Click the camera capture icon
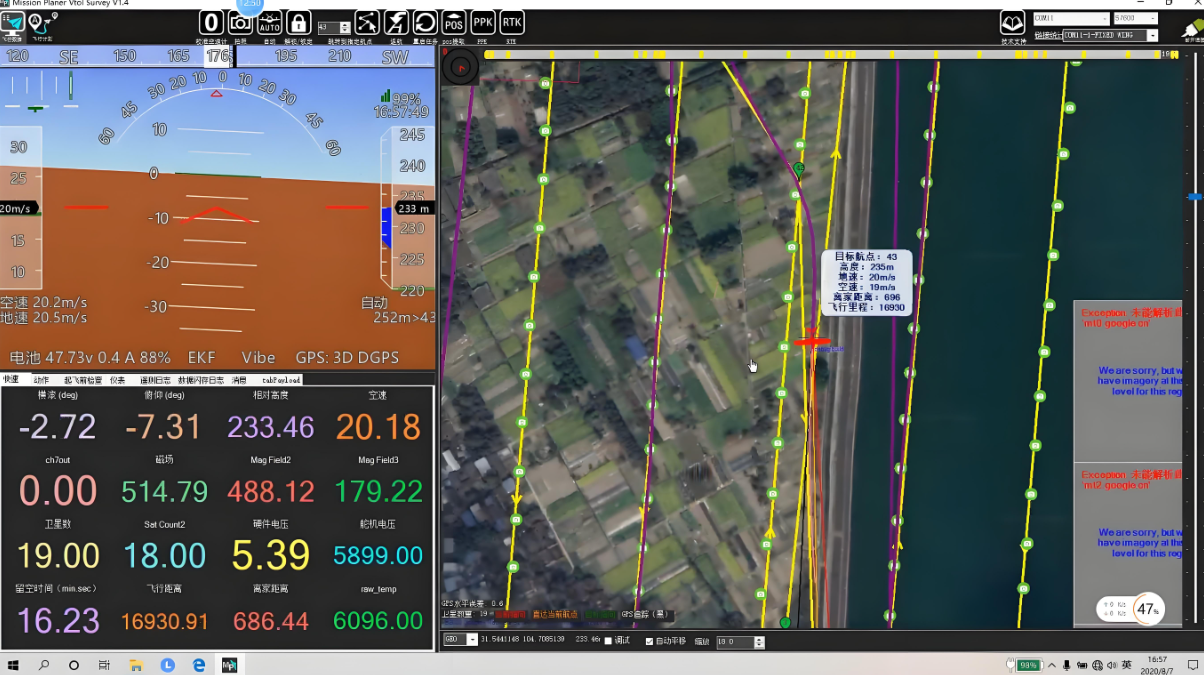Image resolution: width=1204 pixels, height=675 pixels. [240, 23]
